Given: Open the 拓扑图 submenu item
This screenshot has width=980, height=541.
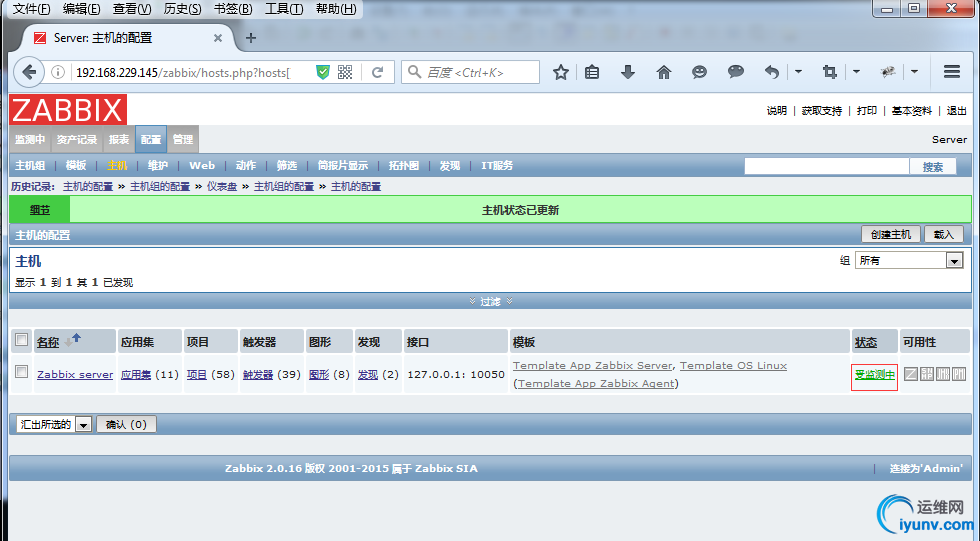Looking at the screenshot, I should point(404,166).
